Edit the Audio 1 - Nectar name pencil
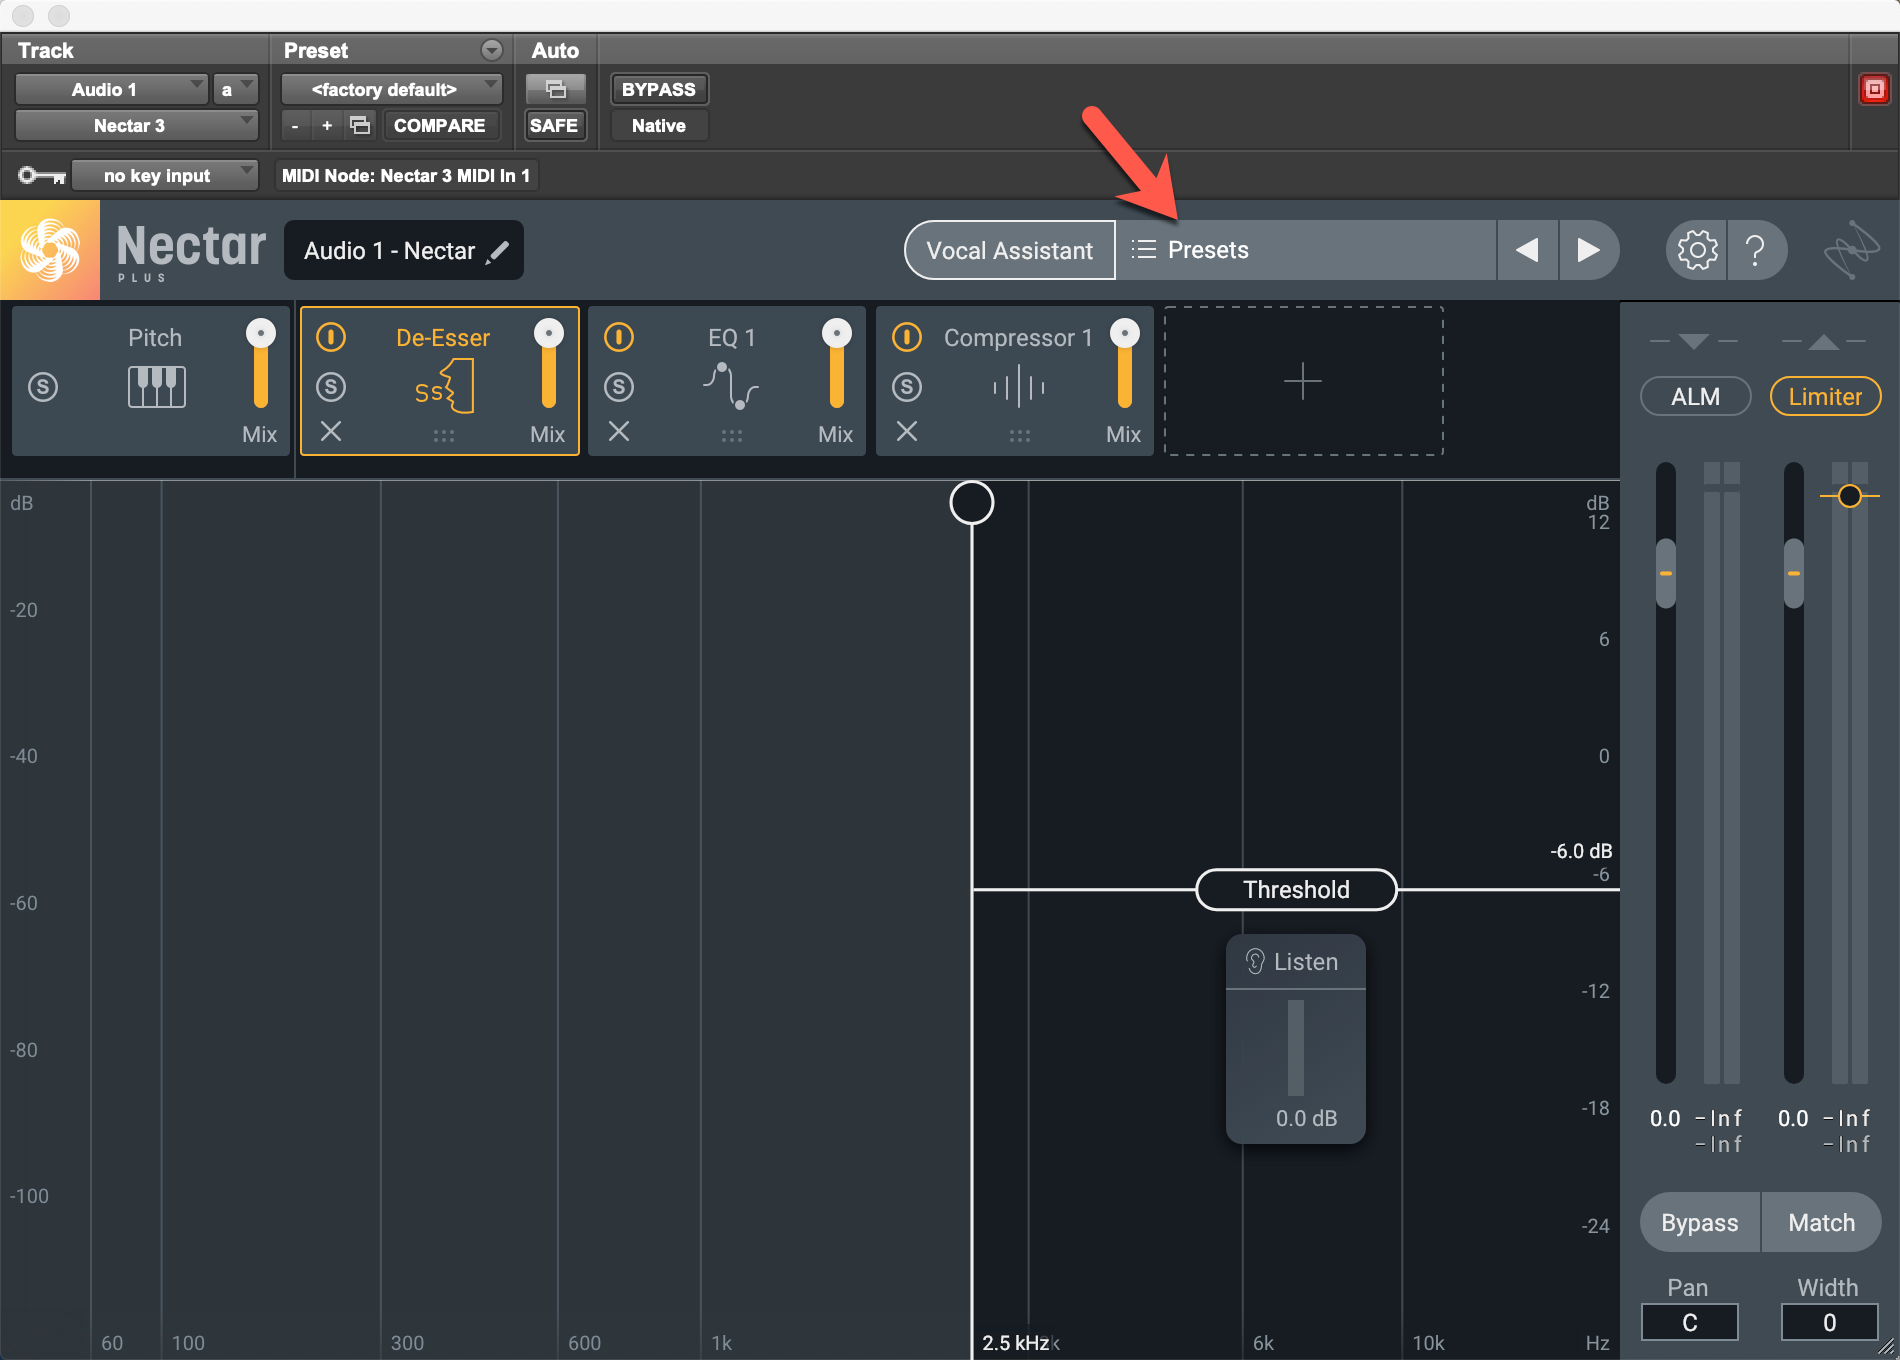The image size is (1900, 1360). click(x=498, y=251)
